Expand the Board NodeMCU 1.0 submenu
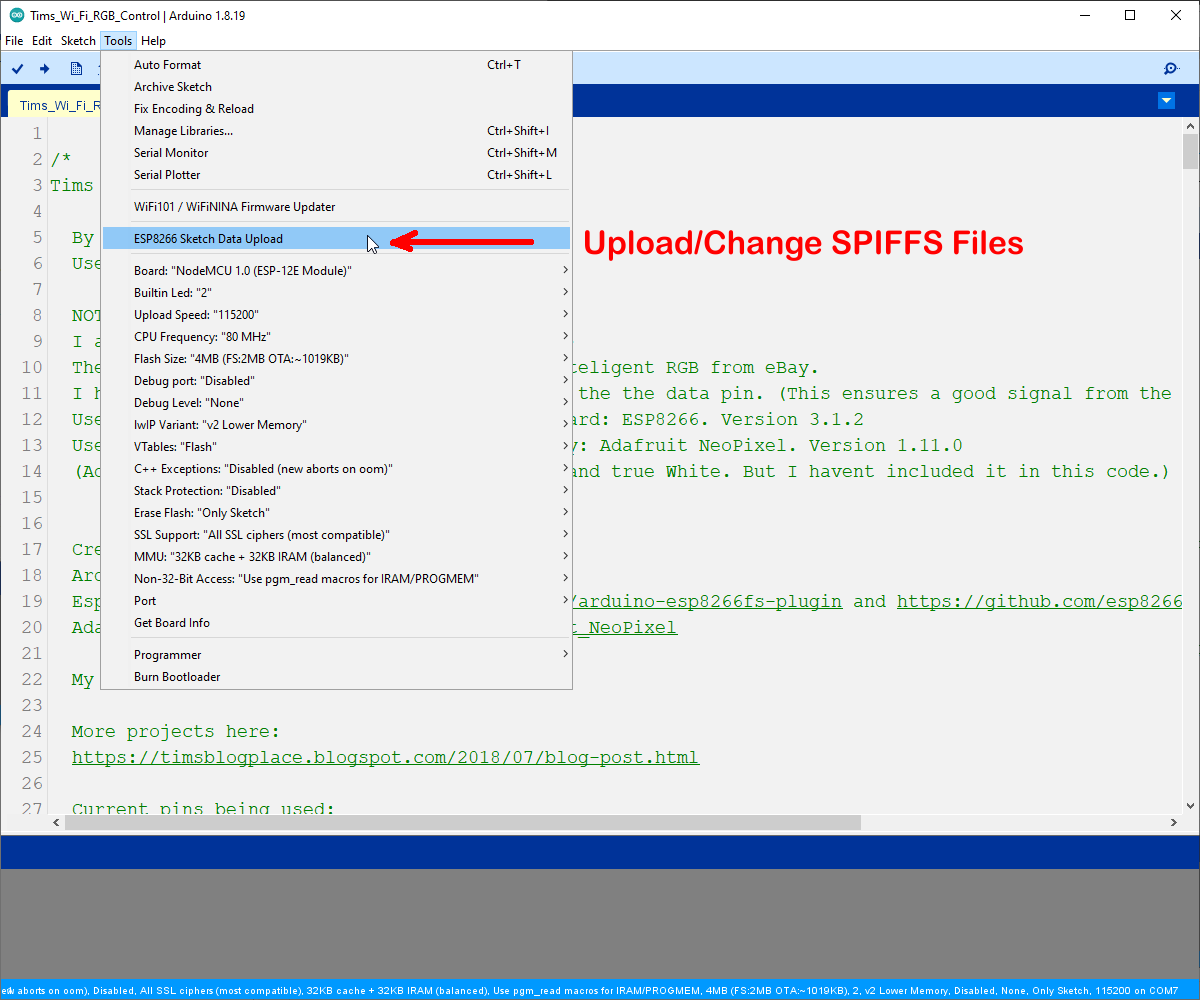 click(x=336, y=271)
